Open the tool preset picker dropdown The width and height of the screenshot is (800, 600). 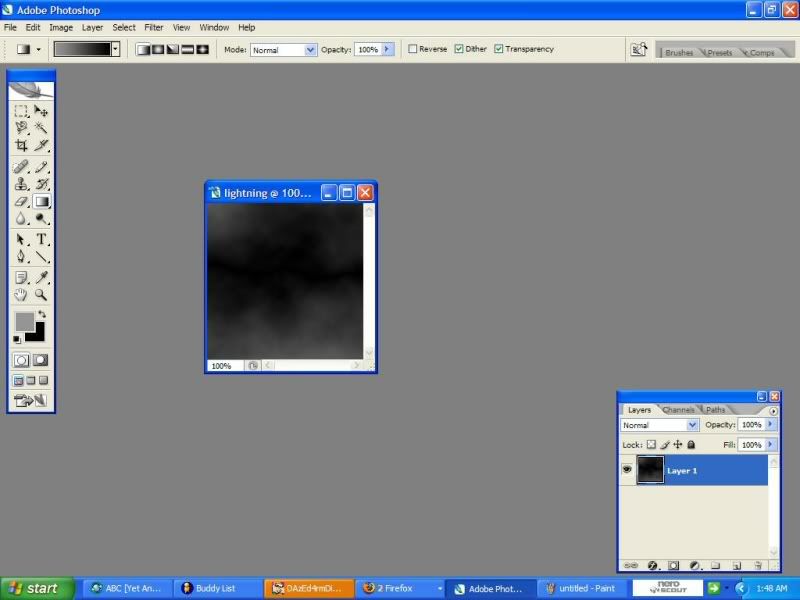coord(38,49)
